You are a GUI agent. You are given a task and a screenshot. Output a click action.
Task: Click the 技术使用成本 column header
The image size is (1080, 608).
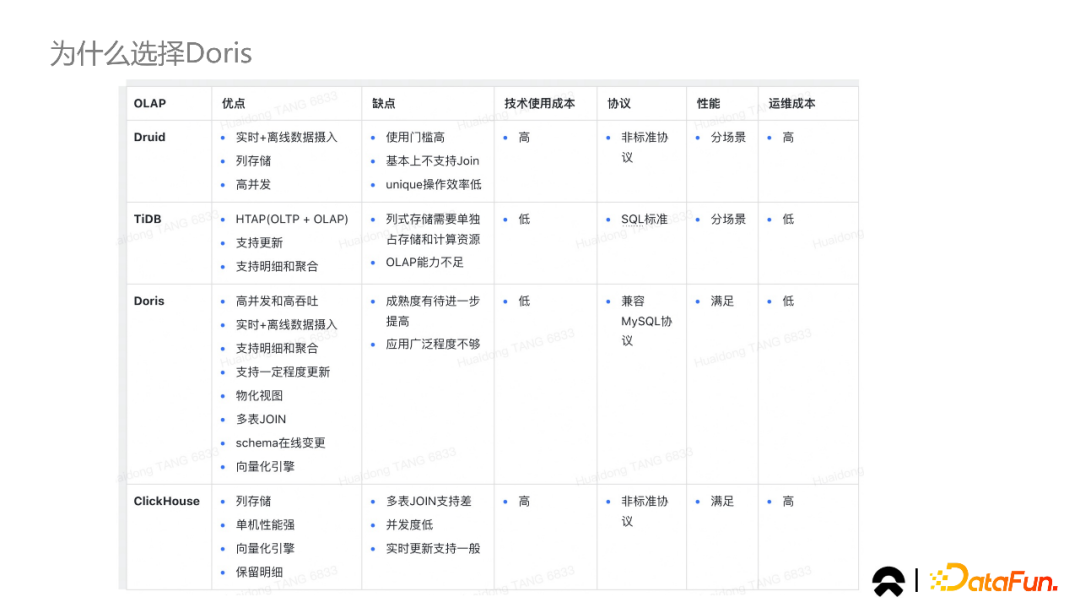point(539,103)
